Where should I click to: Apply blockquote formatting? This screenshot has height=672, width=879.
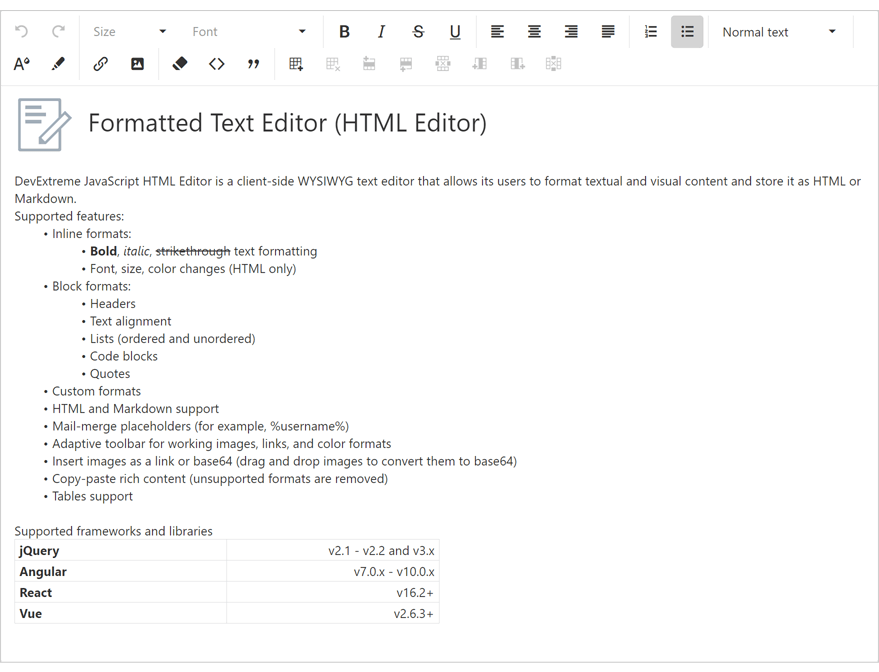[253, 63]
